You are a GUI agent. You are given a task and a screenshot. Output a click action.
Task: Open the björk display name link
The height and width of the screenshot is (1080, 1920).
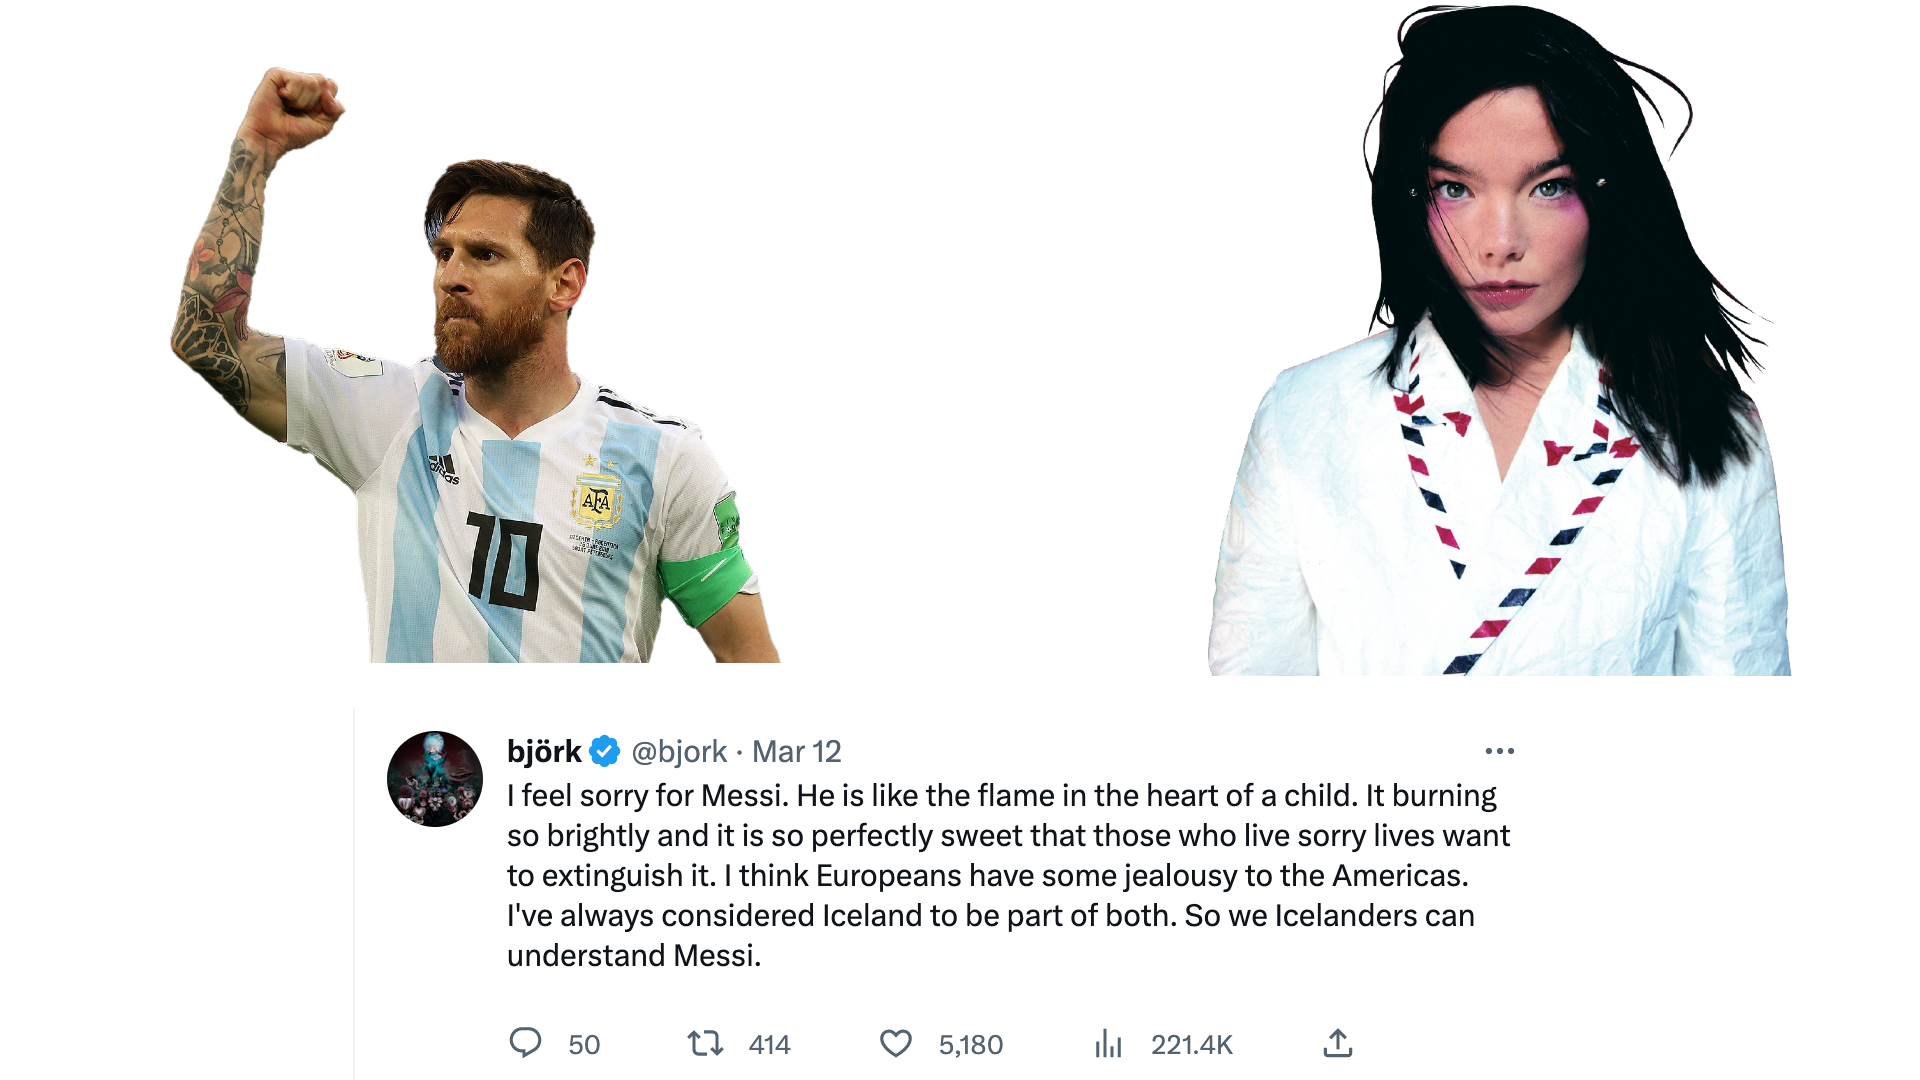(544, 751)
